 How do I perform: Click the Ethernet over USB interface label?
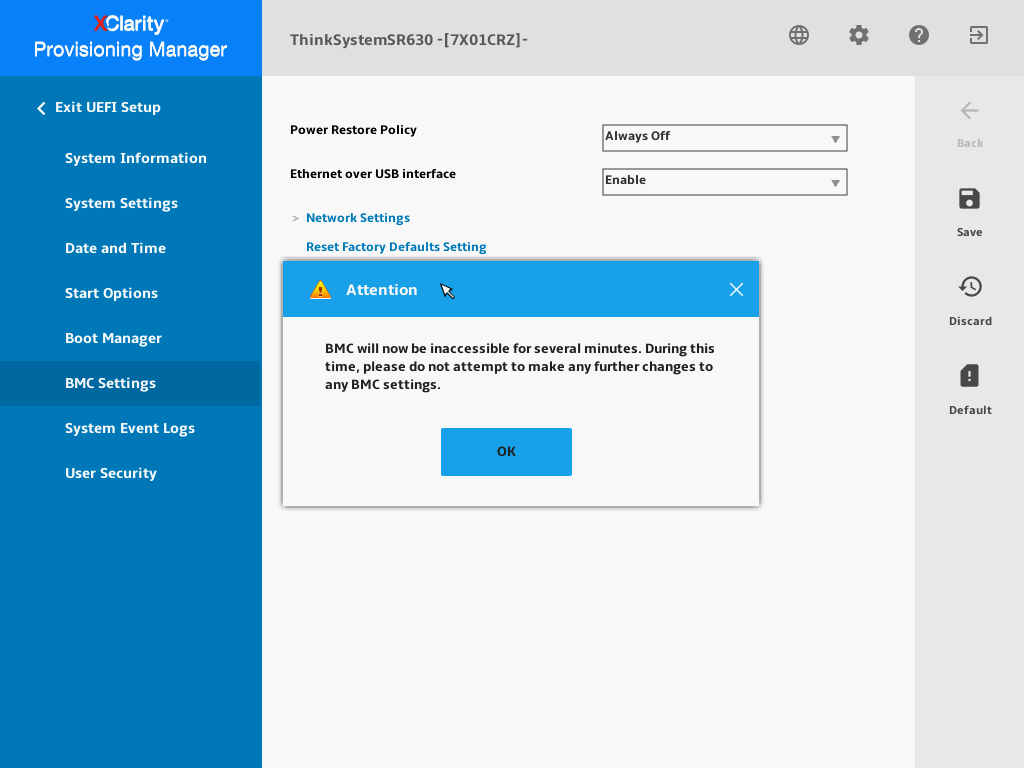tap(373, 174)
